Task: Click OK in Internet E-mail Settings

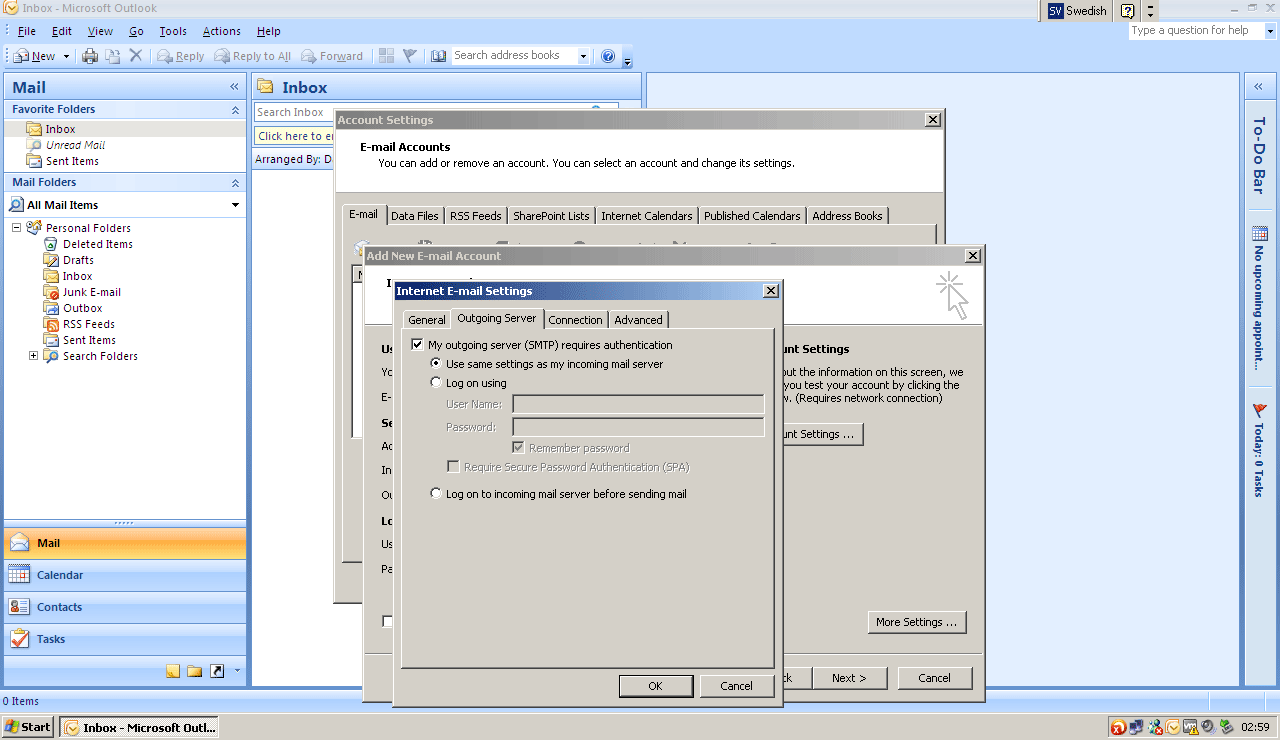Action: coord(655,686)
